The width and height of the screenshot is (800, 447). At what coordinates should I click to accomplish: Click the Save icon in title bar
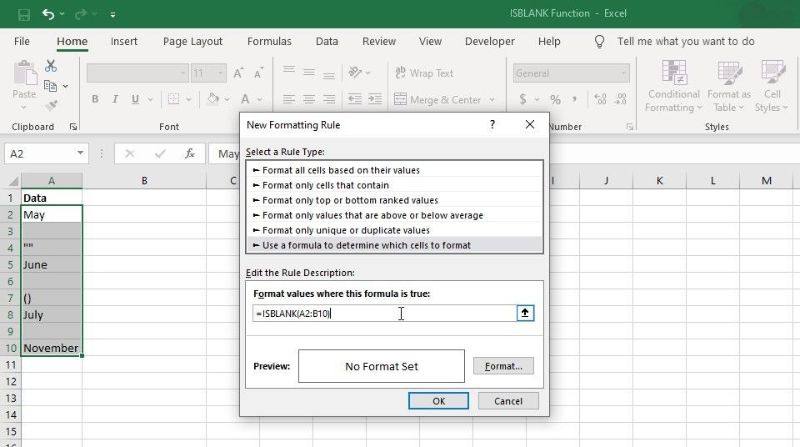tap(24, 14)
